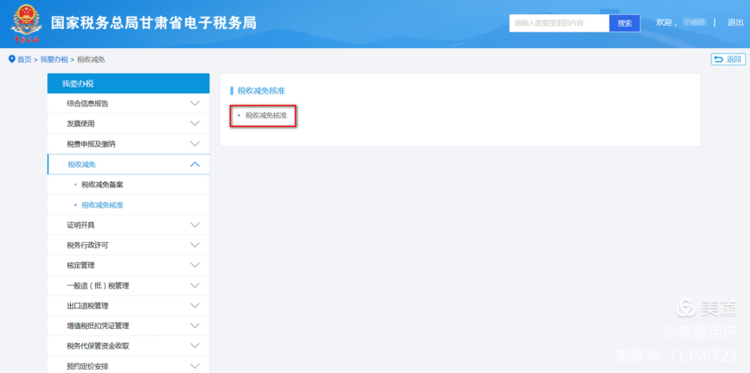The image size is (750, 373).
Task: Expand the 一般退（抵）税管理 chevron
Action: click(x=195, y=285)
